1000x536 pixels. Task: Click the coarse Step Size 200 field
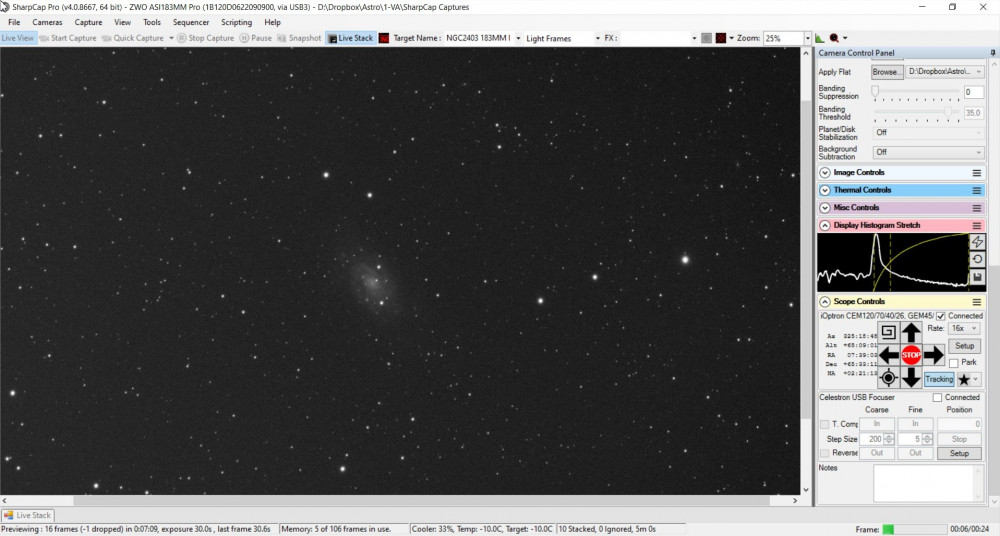pyautogui.click(x=872, y=440)
